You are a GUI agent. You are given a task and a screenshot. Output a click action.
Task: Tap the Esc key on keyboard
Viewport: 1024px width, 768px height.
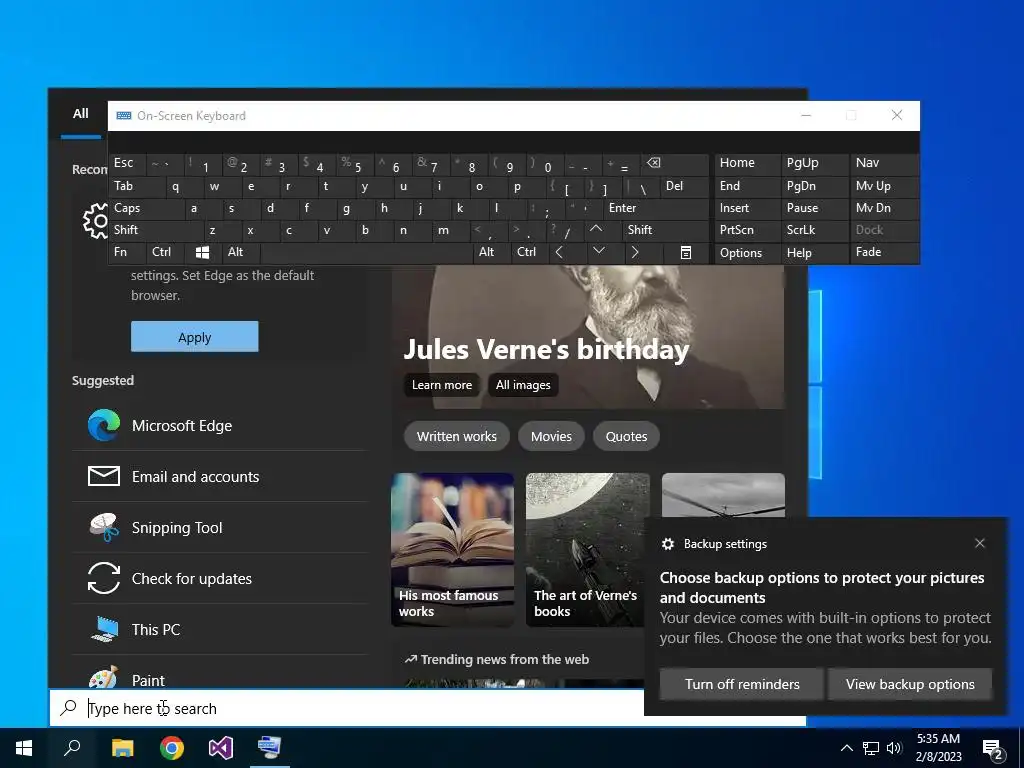[128, 163]
